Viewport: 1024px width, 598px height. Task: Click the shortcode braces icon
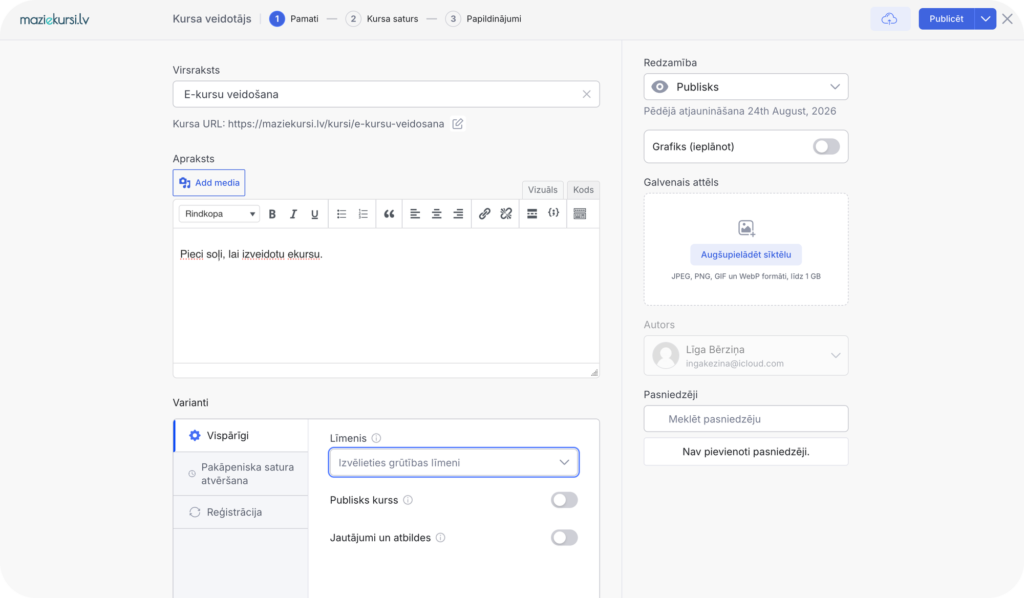[554, 213]
